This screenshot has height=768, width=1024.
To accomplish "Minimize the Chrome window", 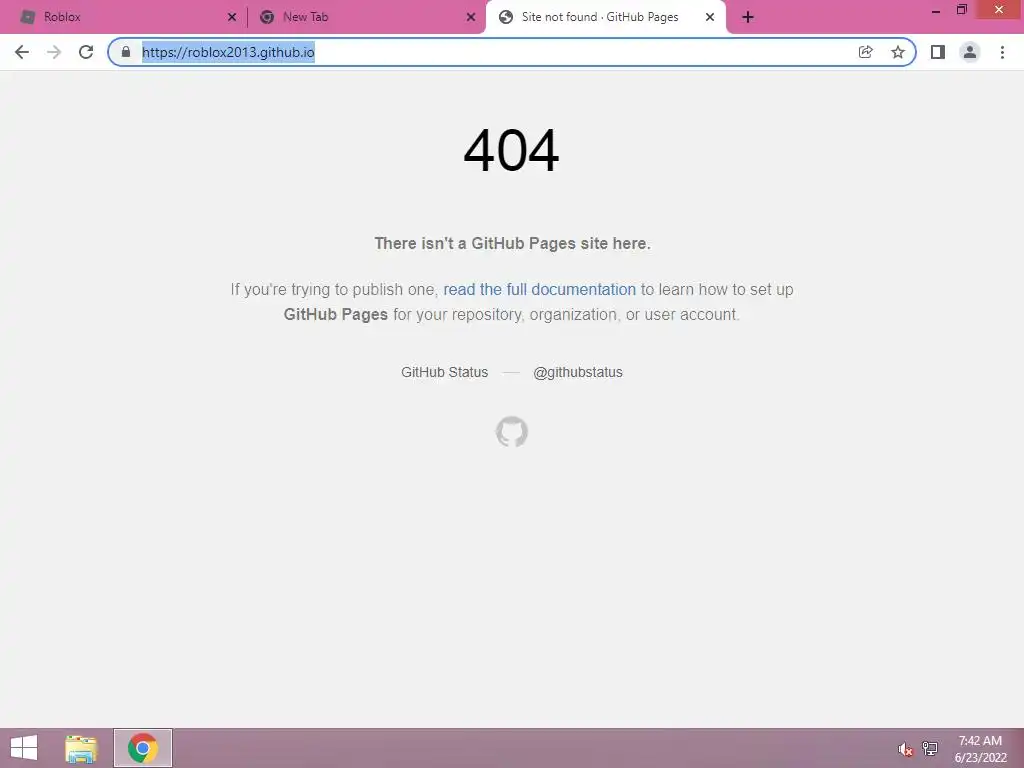I will click(x=936, y=10).
